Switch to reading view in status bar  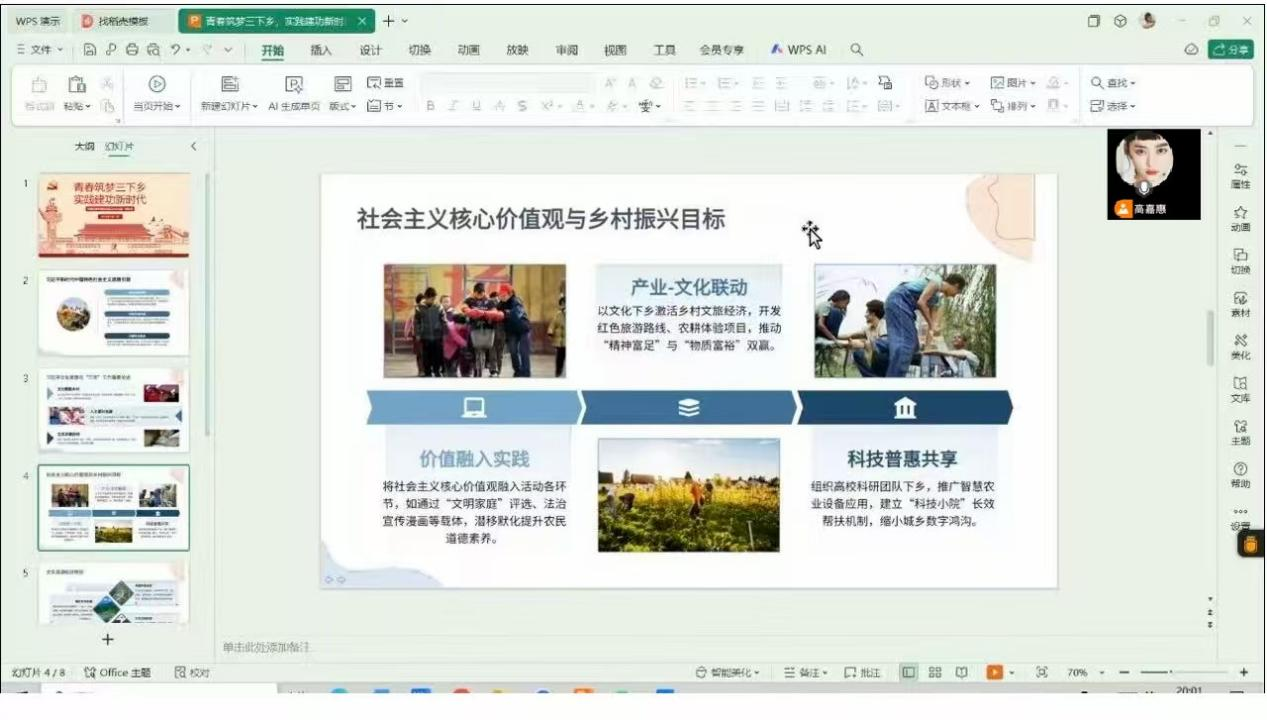coord(961,673)
